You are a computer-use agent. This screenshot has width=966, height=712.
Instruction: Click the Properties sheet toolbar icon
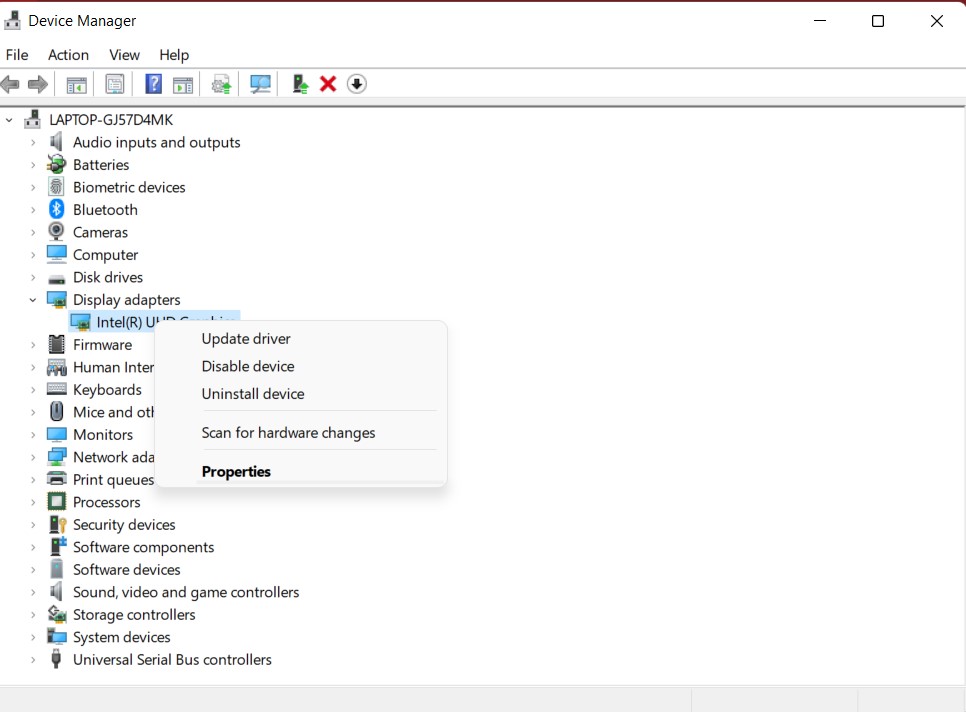(115, 84)
